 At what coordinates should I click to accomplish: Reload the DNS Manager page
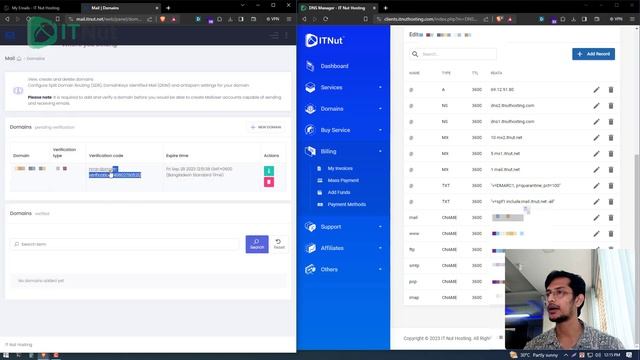click(325, 19)
